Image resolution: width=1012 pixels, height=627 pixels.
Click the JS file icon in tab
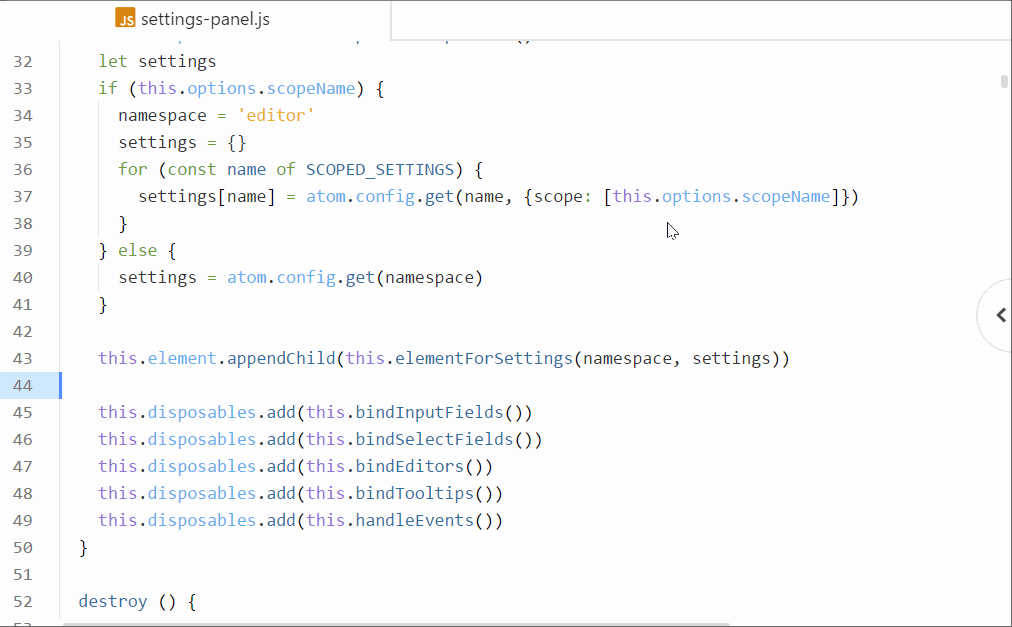(x=125, y=18)
